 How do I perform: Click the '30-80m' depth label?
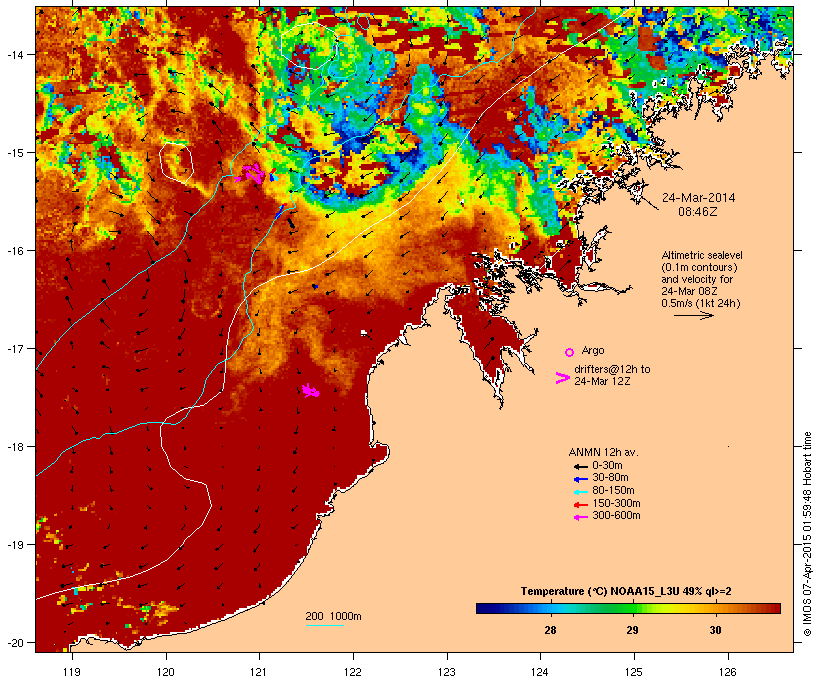(610, 478)
